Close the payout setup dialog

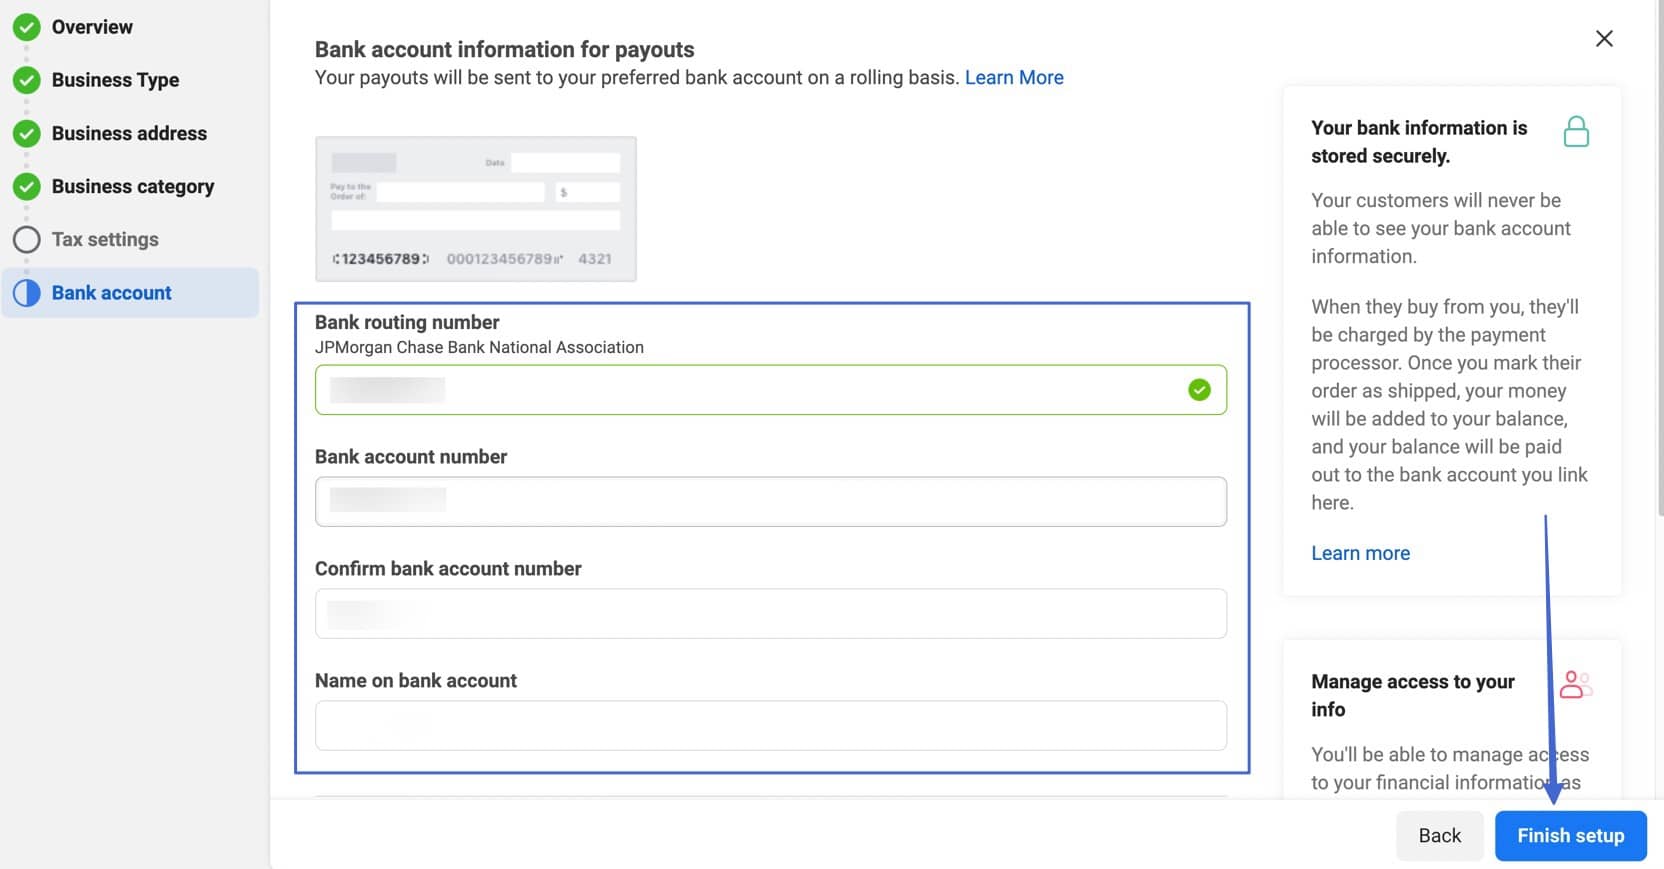click(1604, 38)
